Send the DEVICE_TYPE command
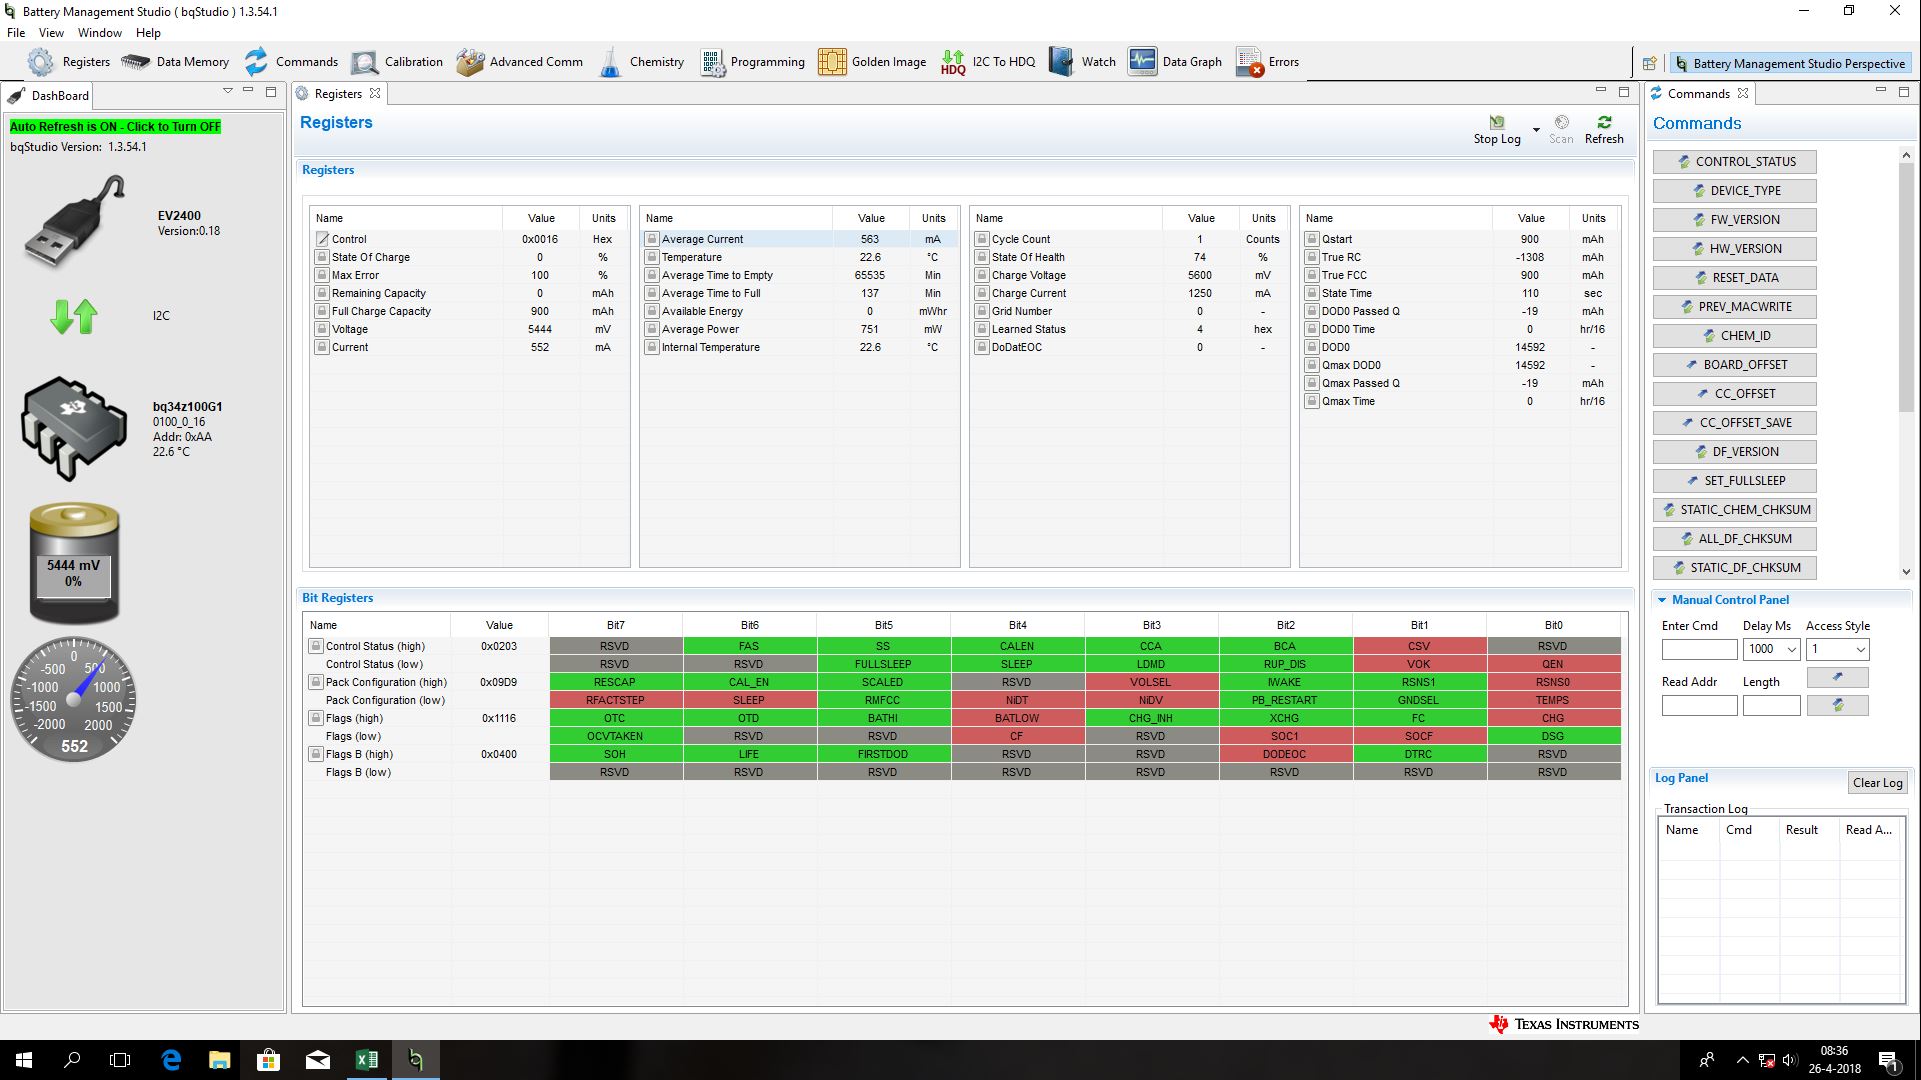This screenshot has height=1080, width=1921. pyautogui.click(x=1734, y=191)
